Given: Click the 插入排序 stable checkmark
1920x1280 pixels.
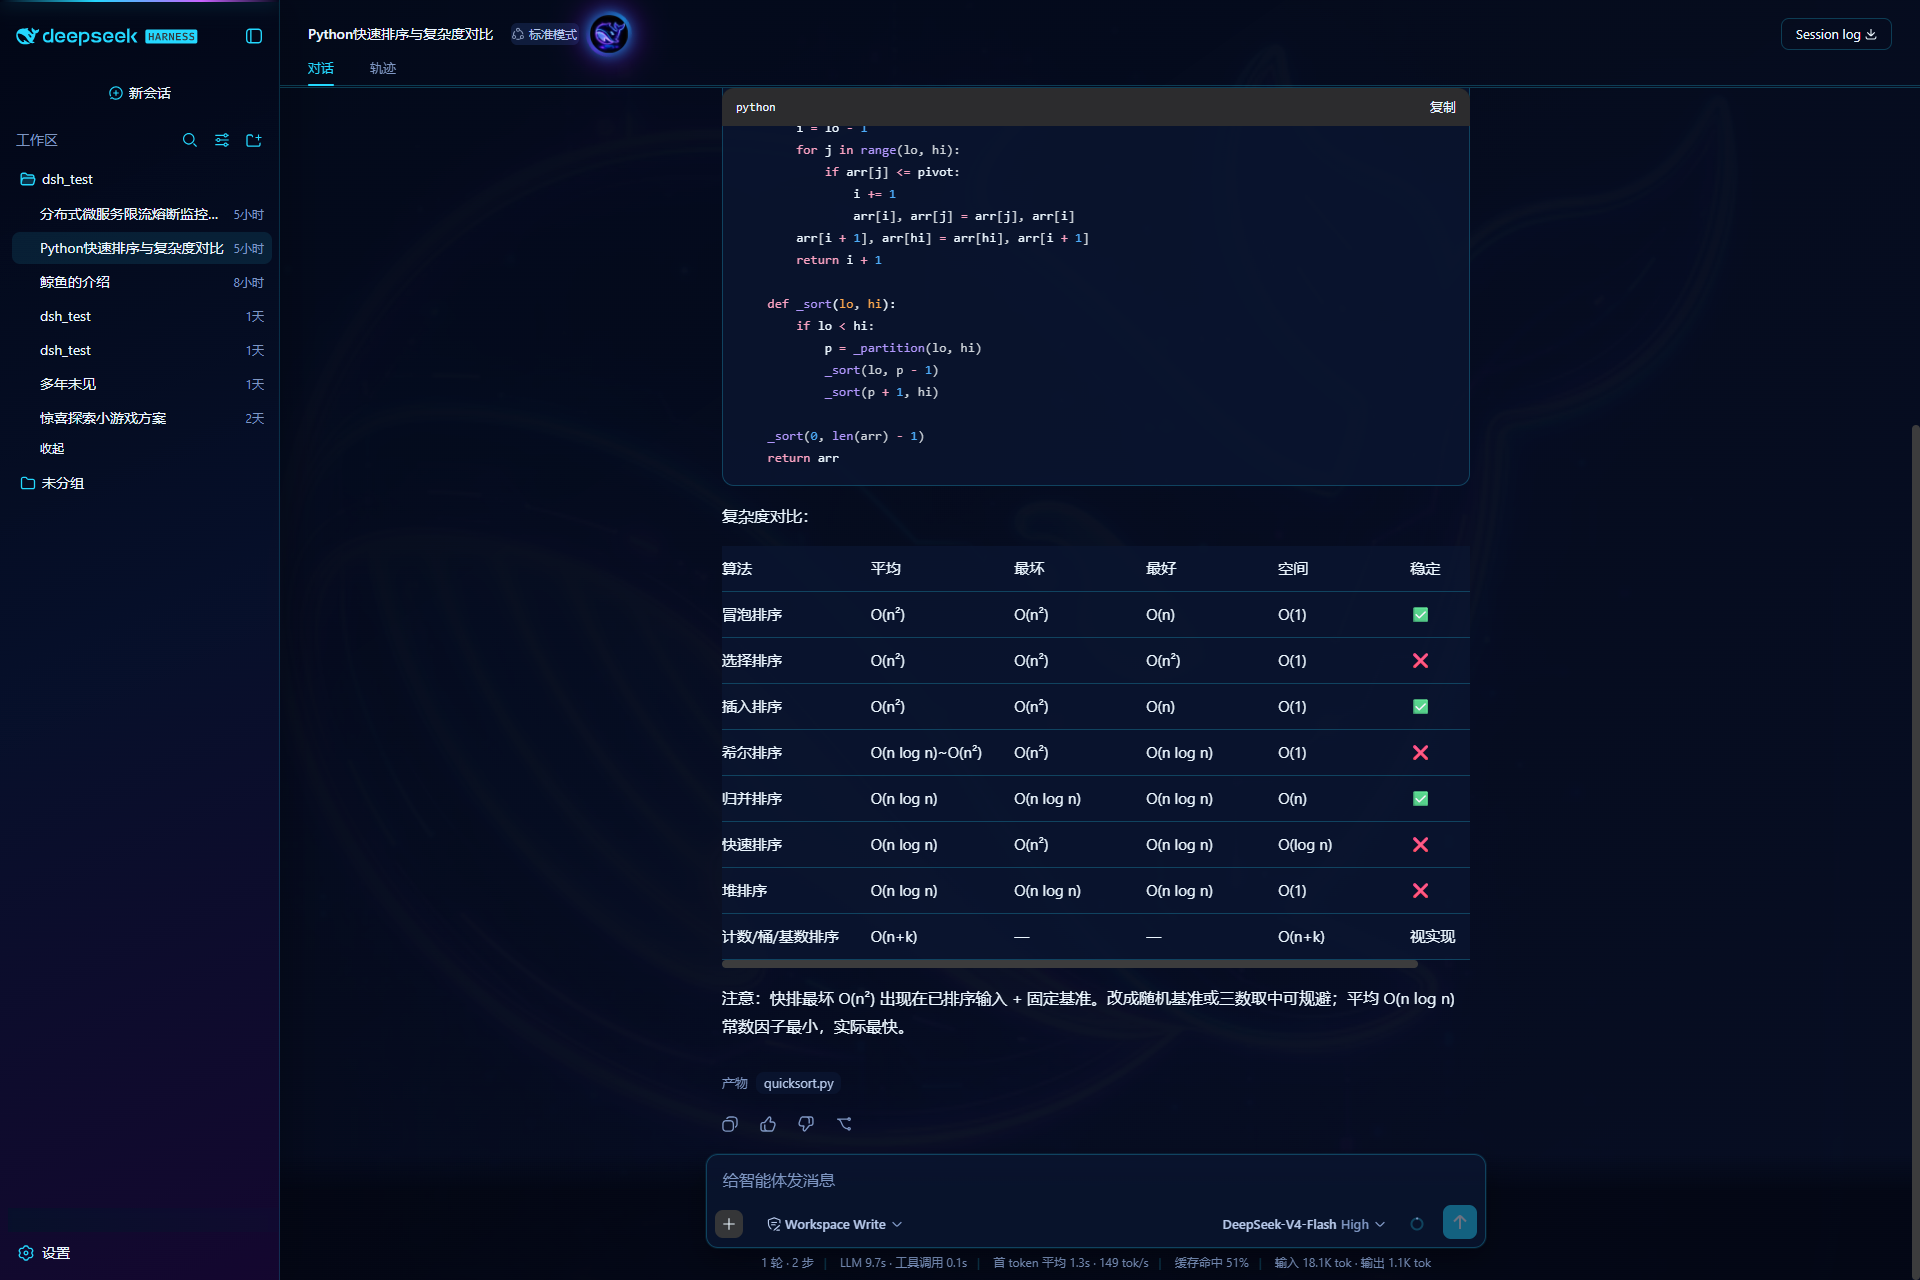Looking at the screenshot, I should click(1420, 707).
